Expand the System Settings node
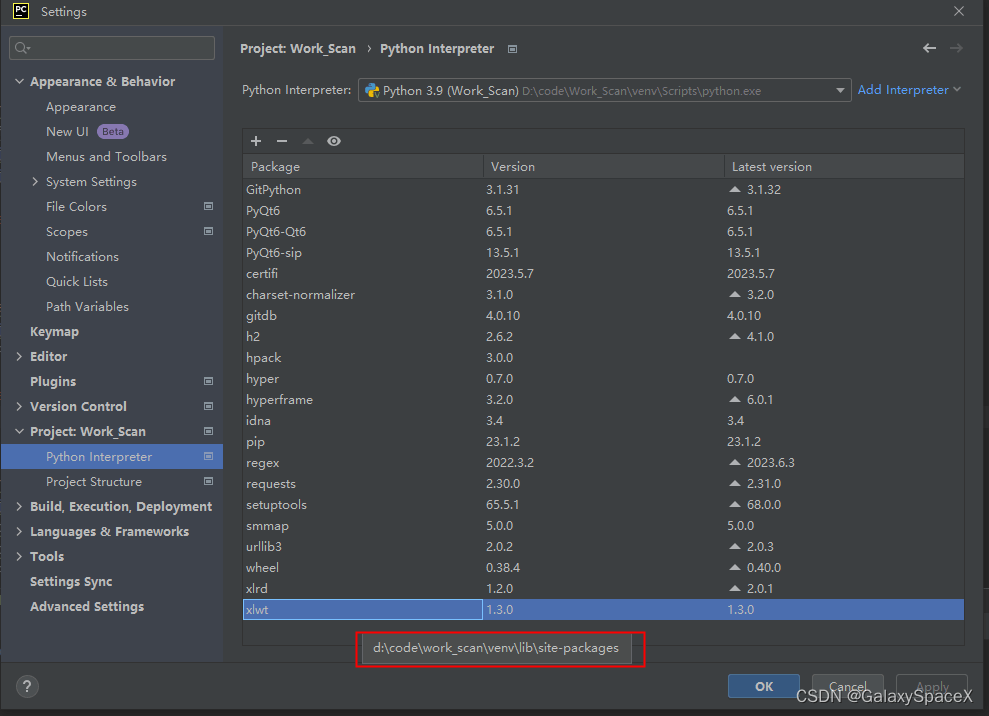 [35, 182]
